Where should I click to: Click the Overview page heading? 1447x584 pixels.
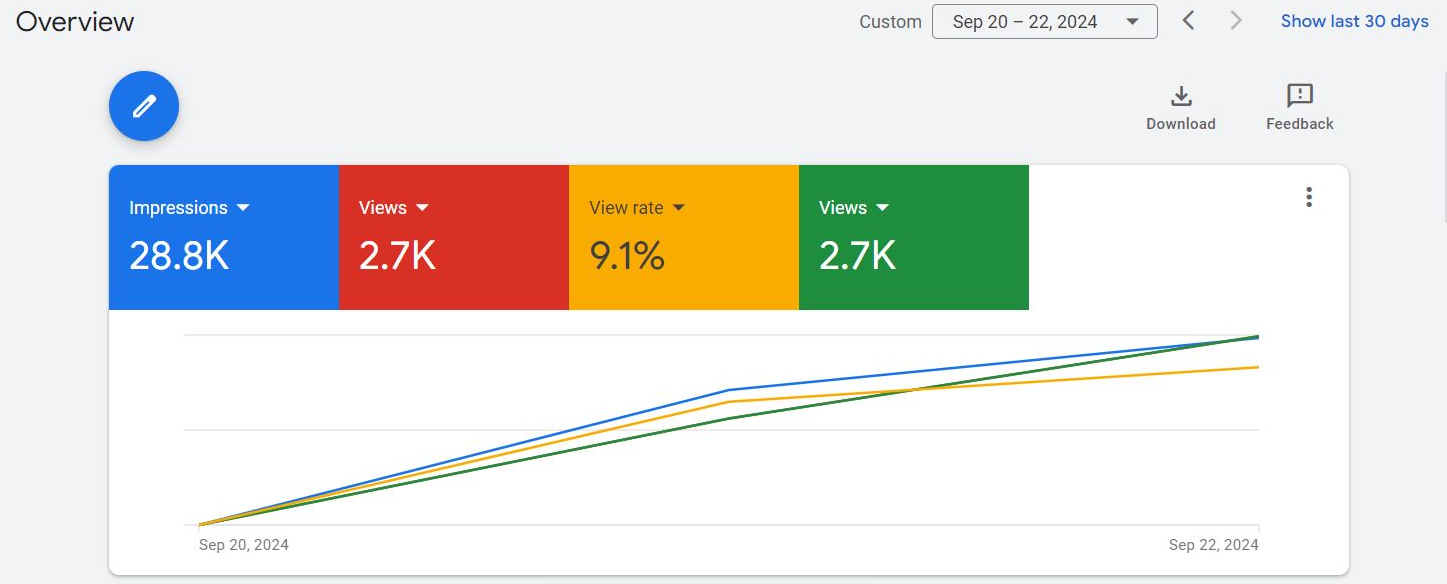(75, 22)
